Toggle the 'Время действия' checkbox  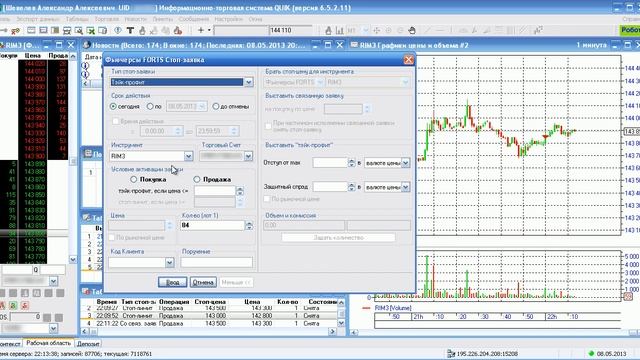point(115,121)
